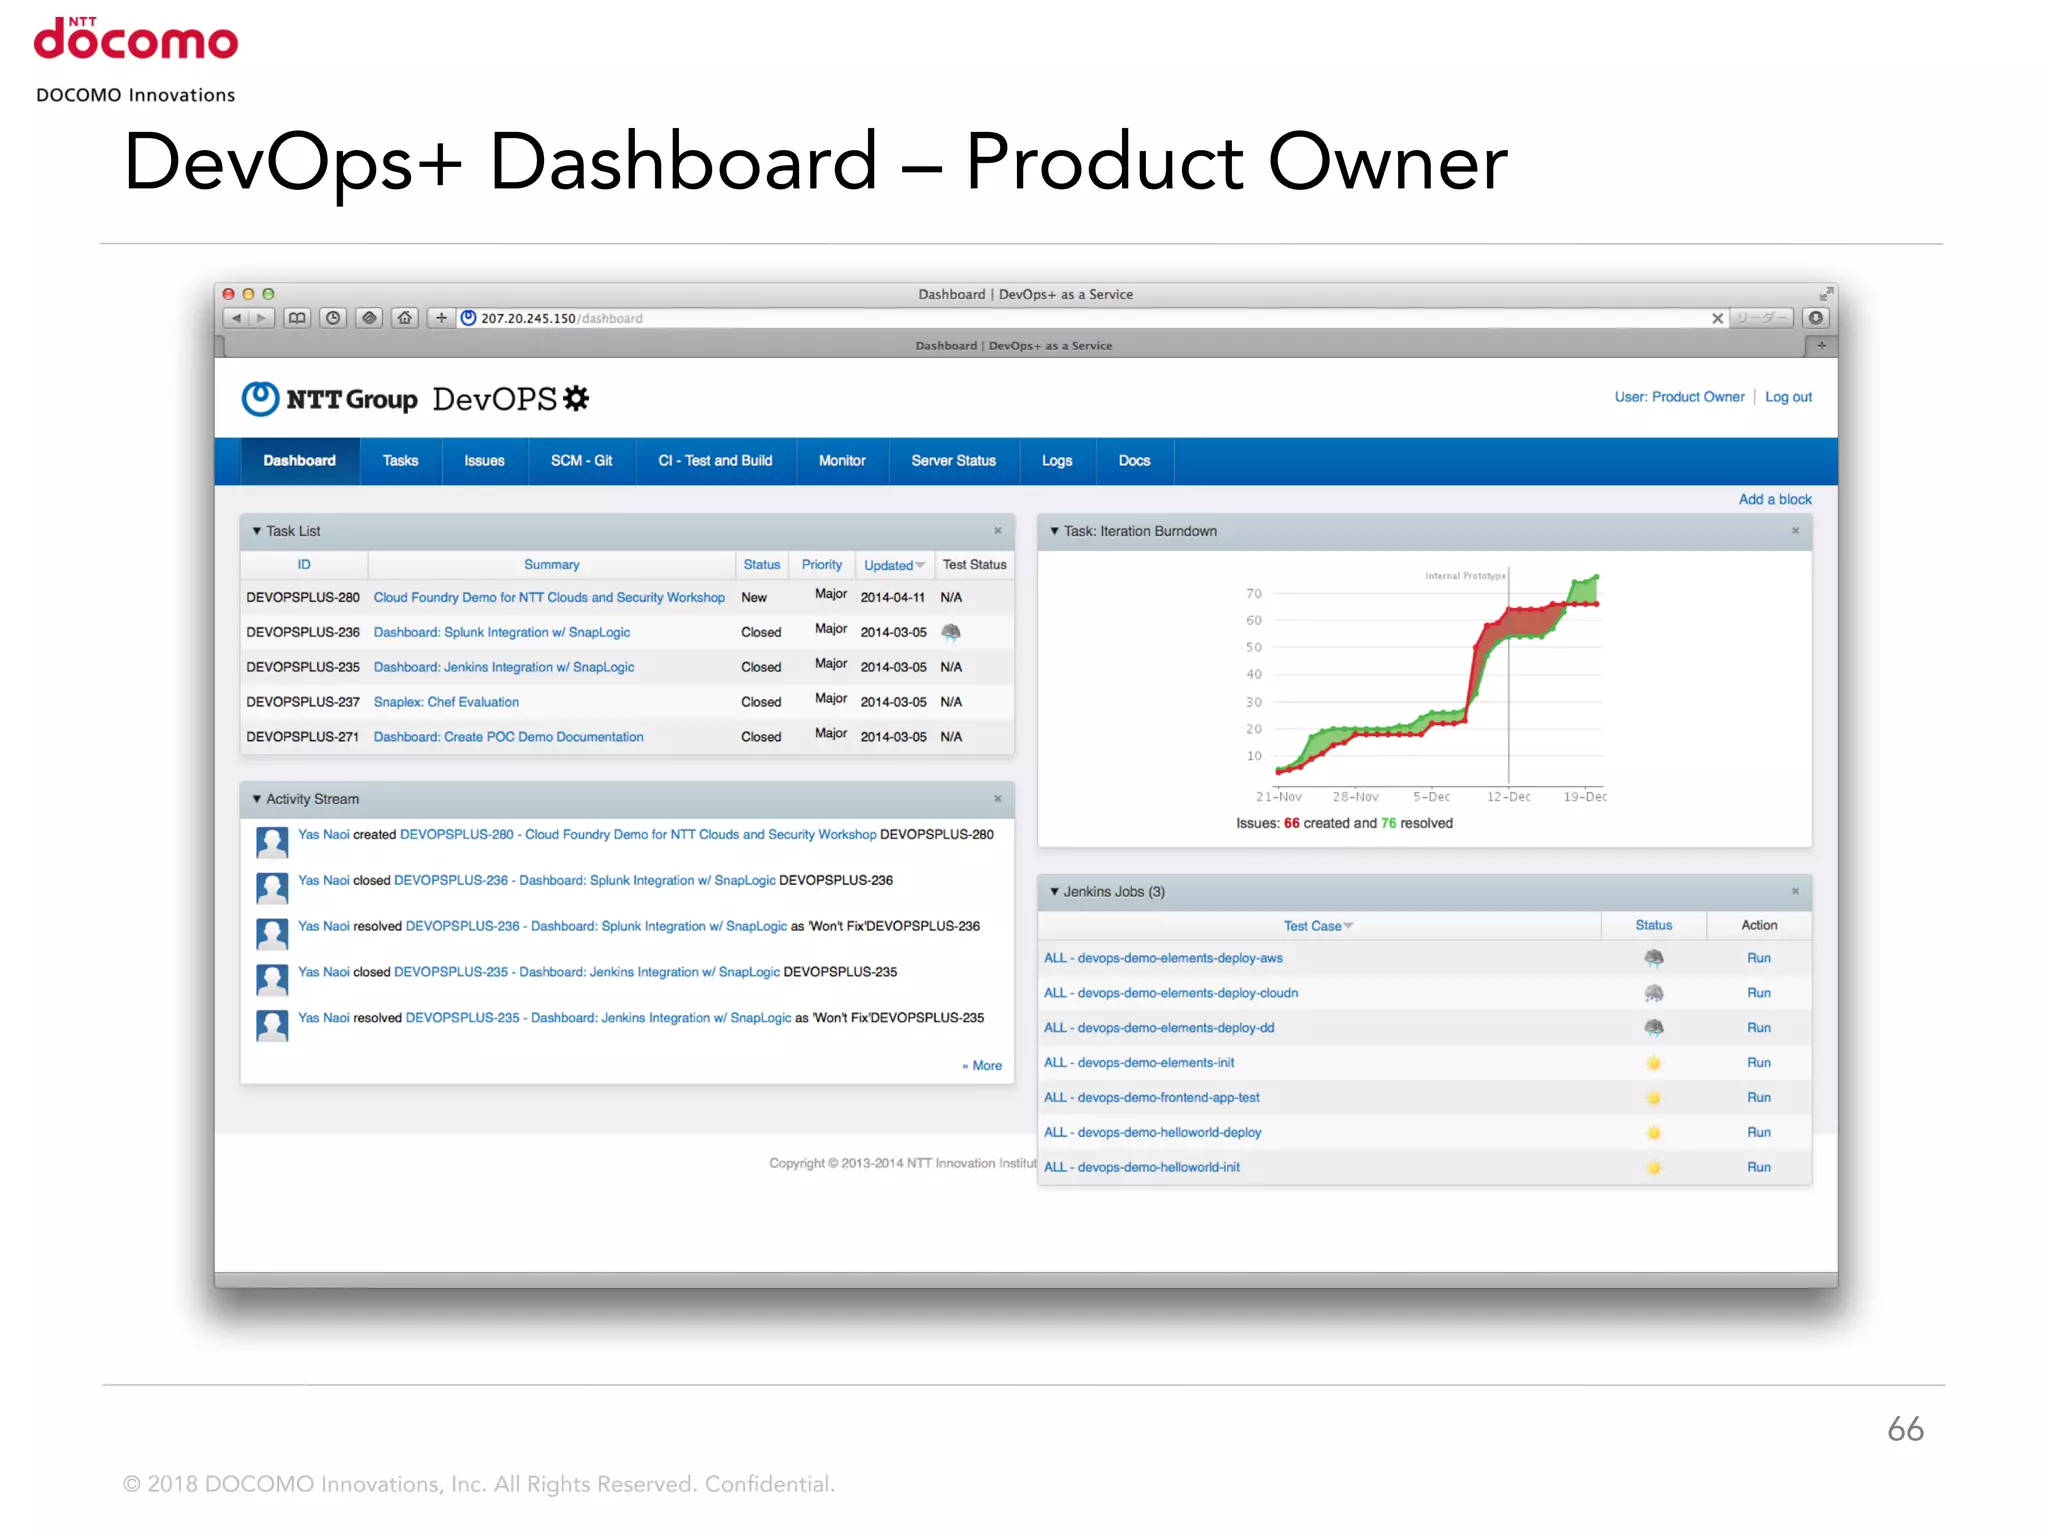Open the CI - Test and Build tab

[x=716, y=461]
